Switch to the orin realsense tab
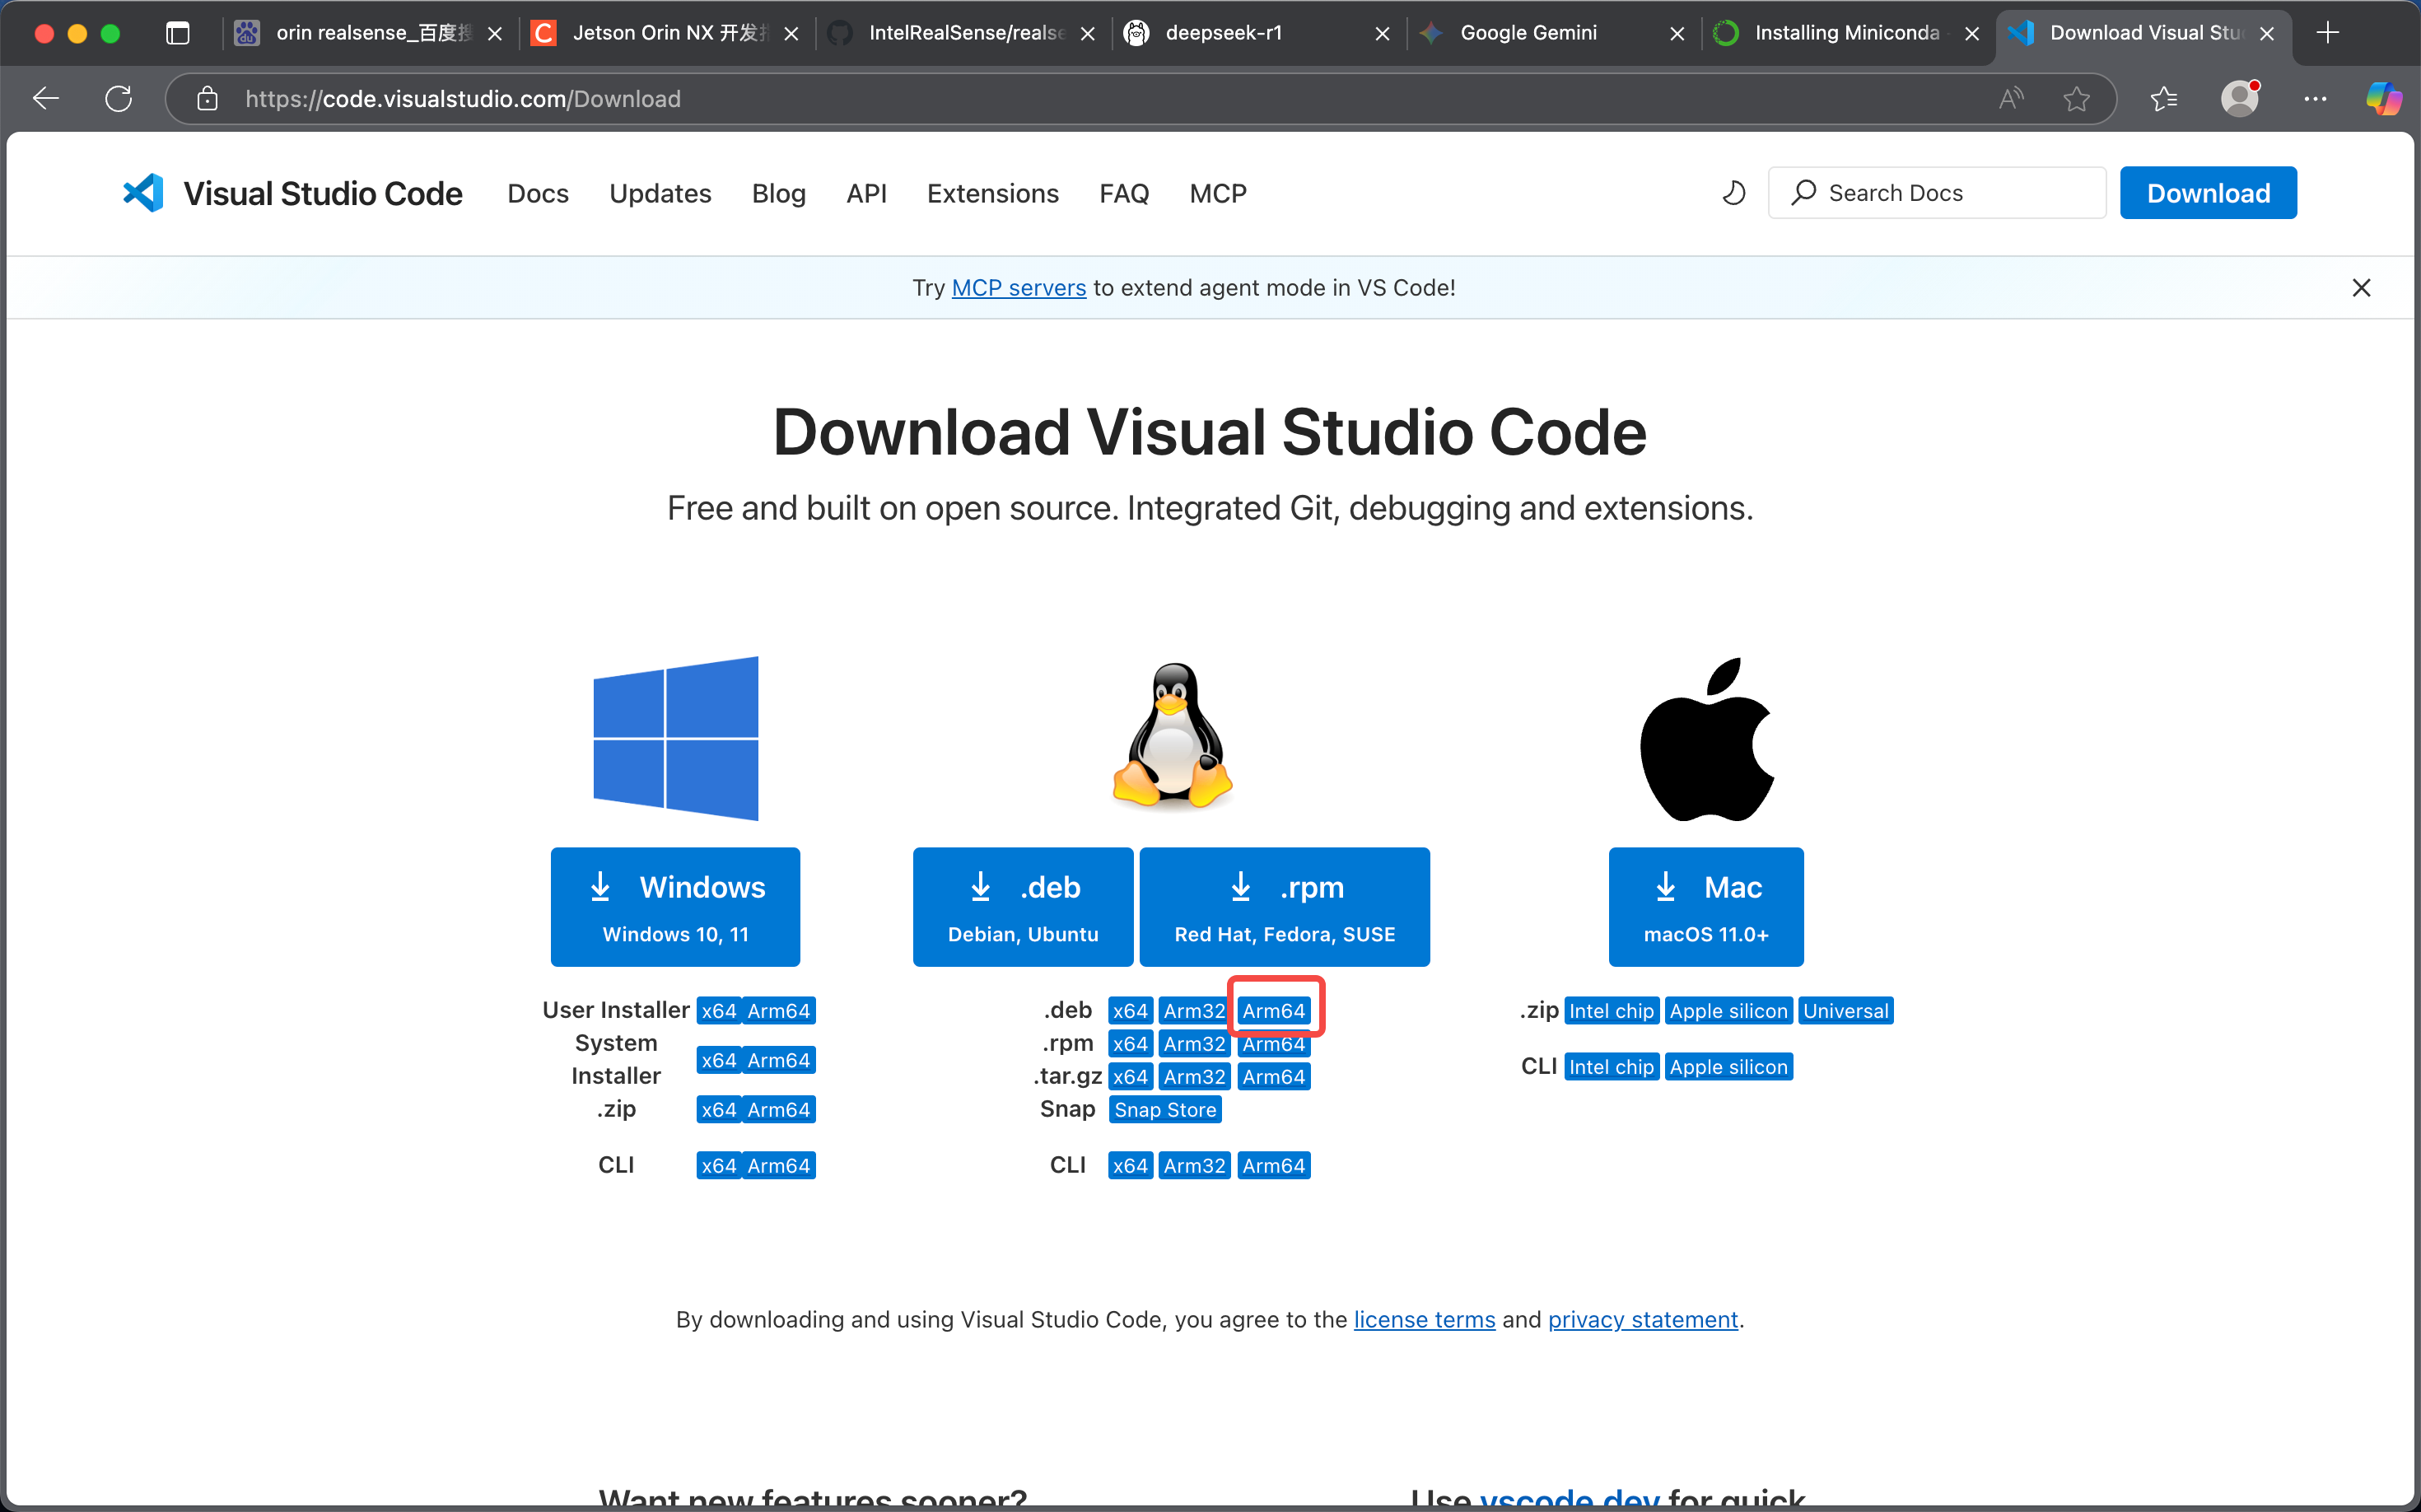 tap(368, 33)
